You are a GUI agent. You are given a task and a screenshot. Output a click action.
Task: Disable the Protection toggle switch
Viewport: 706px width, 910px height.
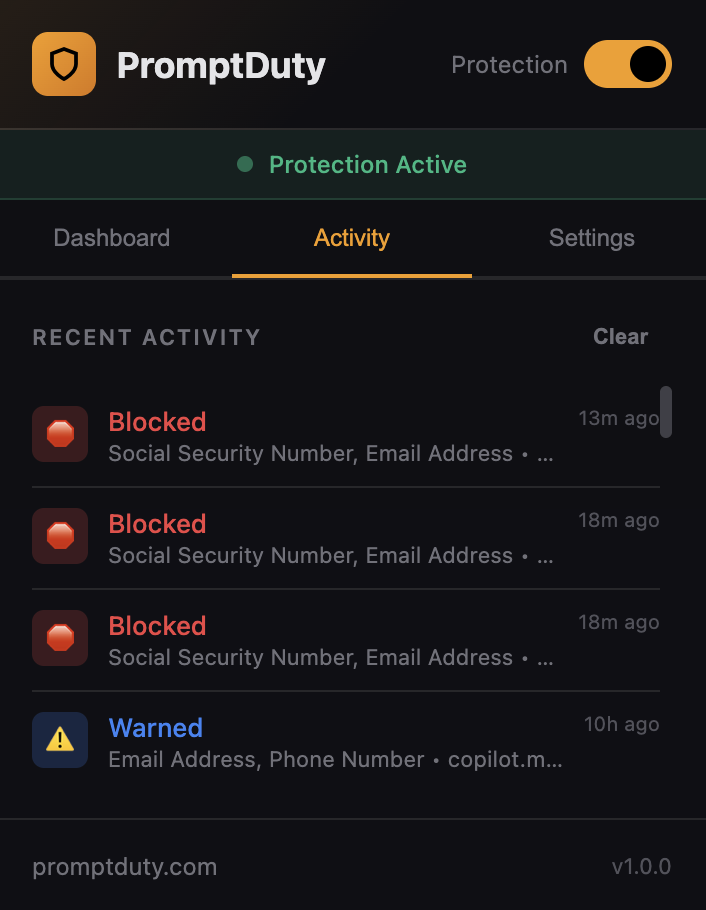click(x=627, y=63)
